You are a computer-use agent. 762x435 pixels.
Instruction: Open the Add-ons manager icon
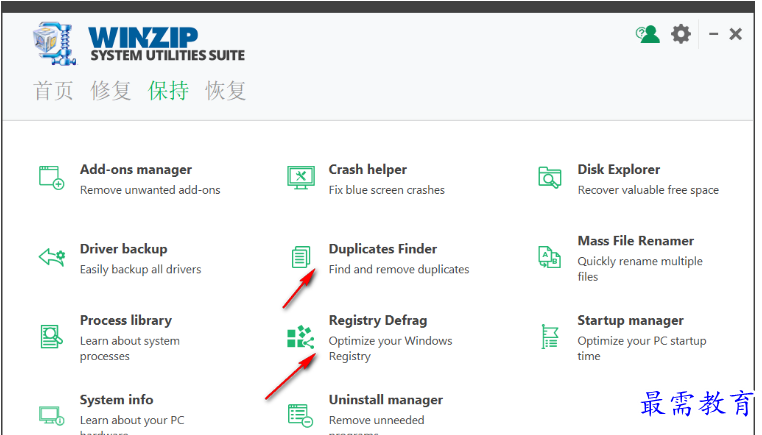pos(52,177)
